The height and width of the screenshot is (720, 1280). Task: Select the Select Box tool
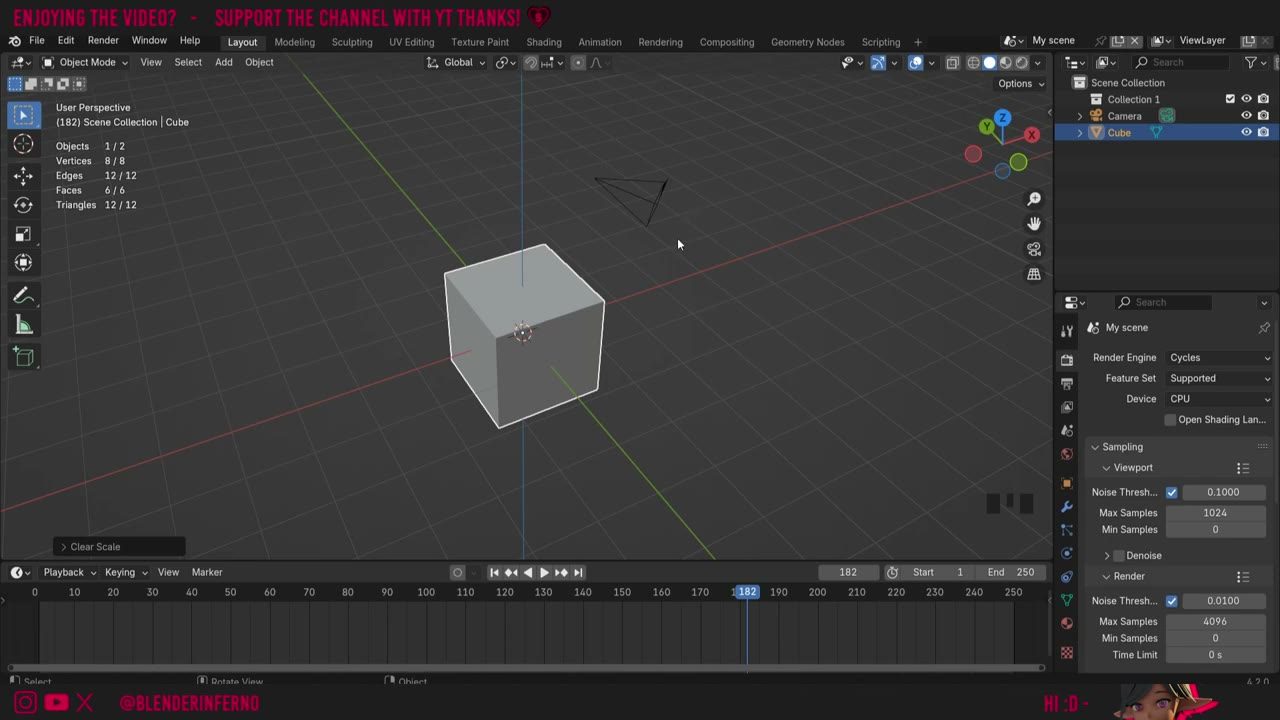point(23,115)
